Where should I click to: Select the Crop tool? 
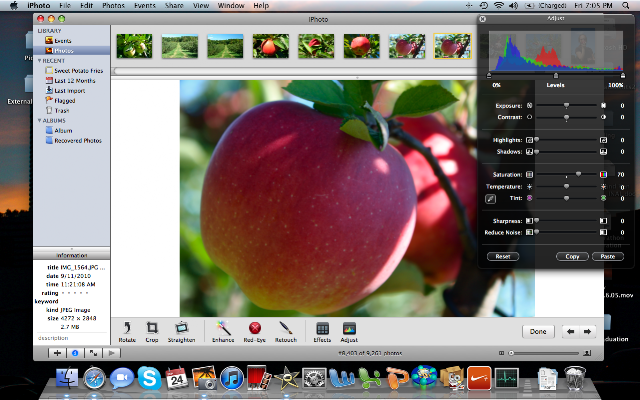(x=152, y=331)
